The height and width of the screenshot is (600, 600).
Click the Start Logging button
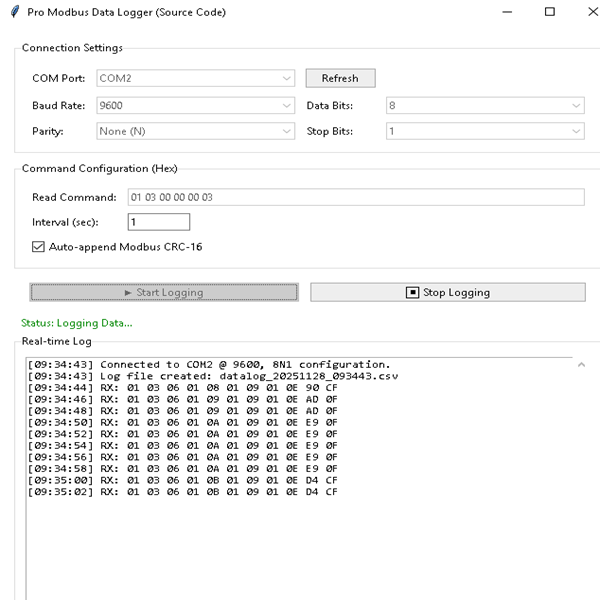tap(164, 292)
